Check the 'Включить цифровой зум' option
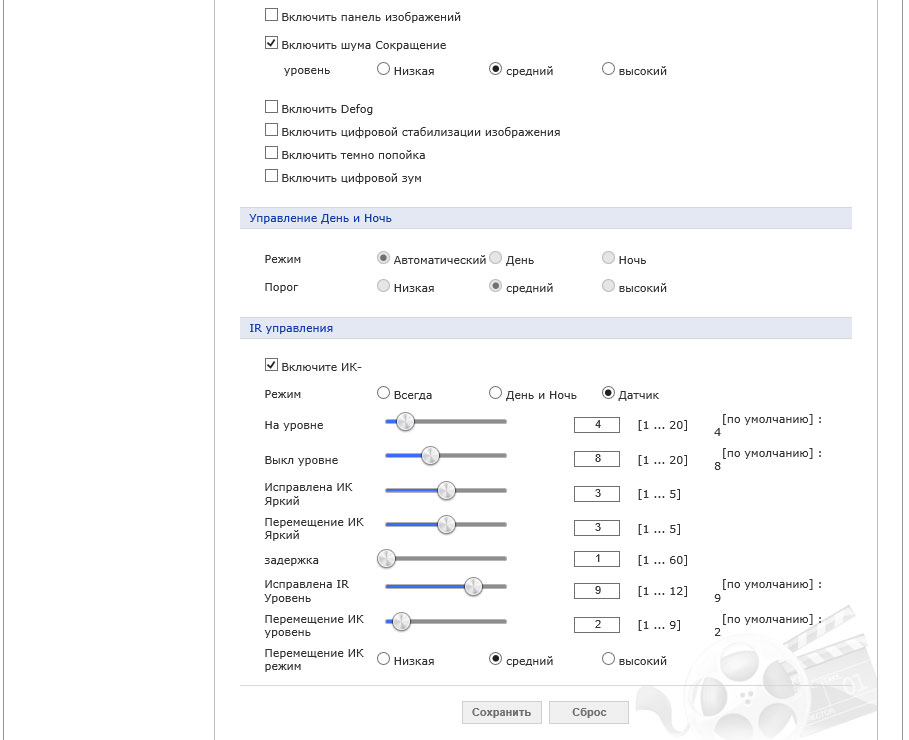This screenshot has height=740, width=909. coord(271,177)
